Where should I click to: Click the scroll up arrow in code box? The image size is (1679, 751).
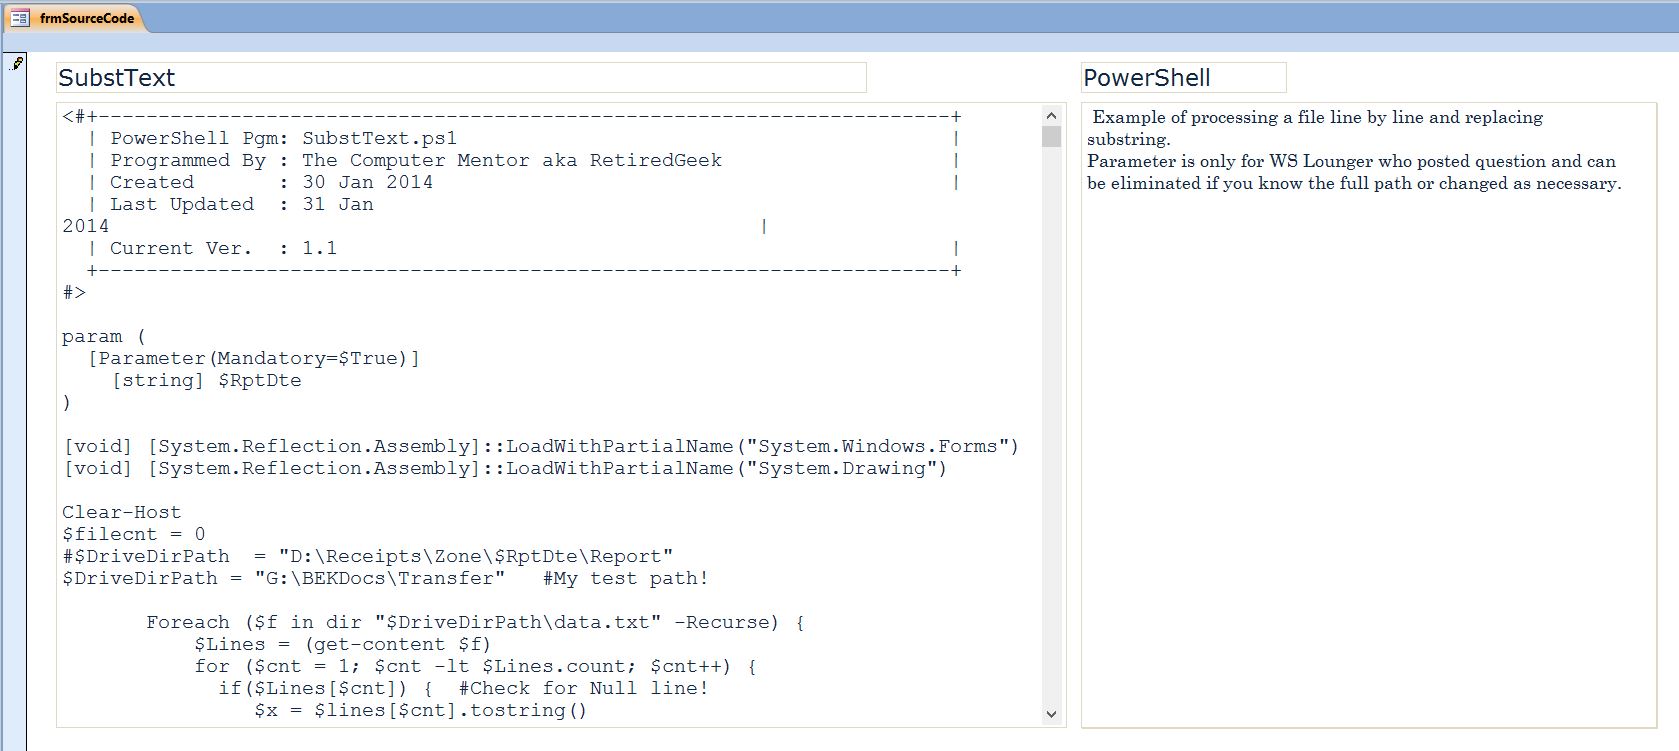point(1051,116)
